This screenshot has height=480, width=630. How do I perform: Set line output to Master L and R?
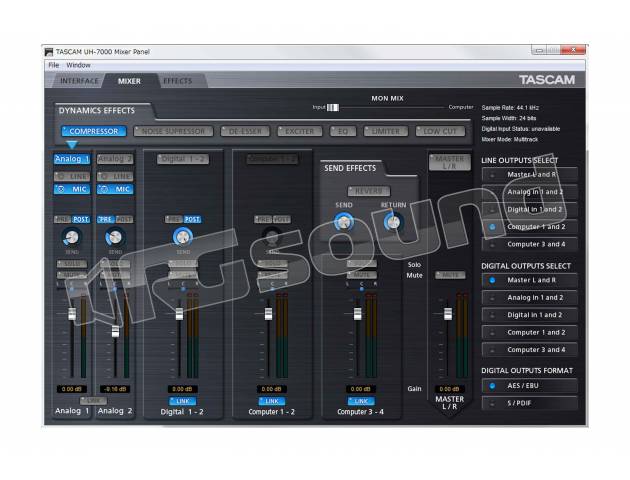pyautogui.click(x=530, y=175)
